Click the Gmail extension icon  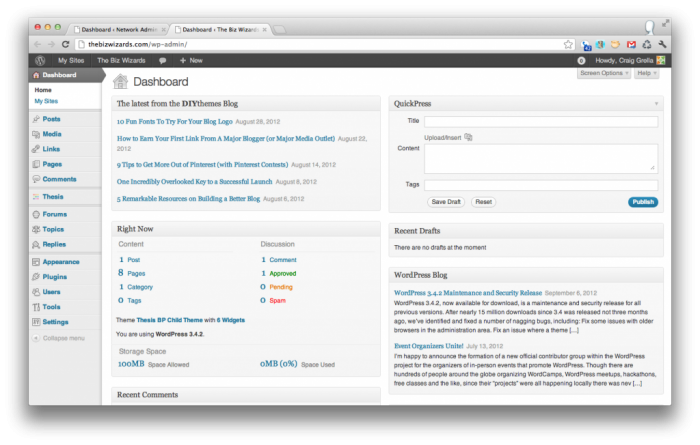[x=631, y=44]
